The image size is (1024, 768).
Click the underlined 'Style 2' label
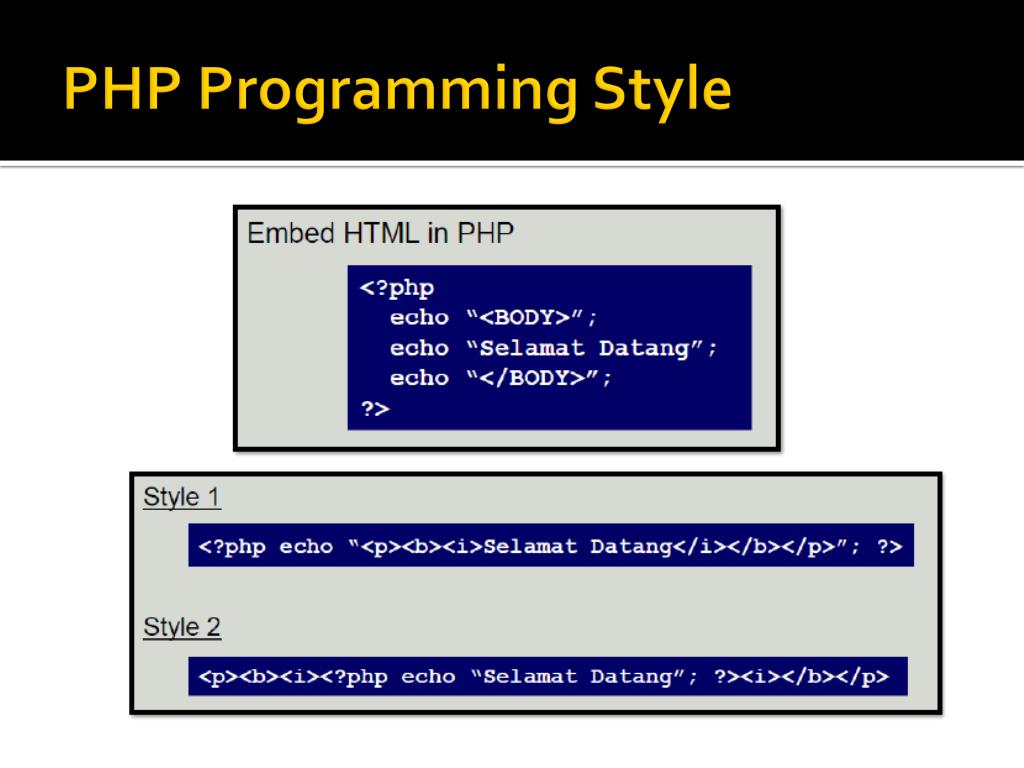[x=182, y=627]
